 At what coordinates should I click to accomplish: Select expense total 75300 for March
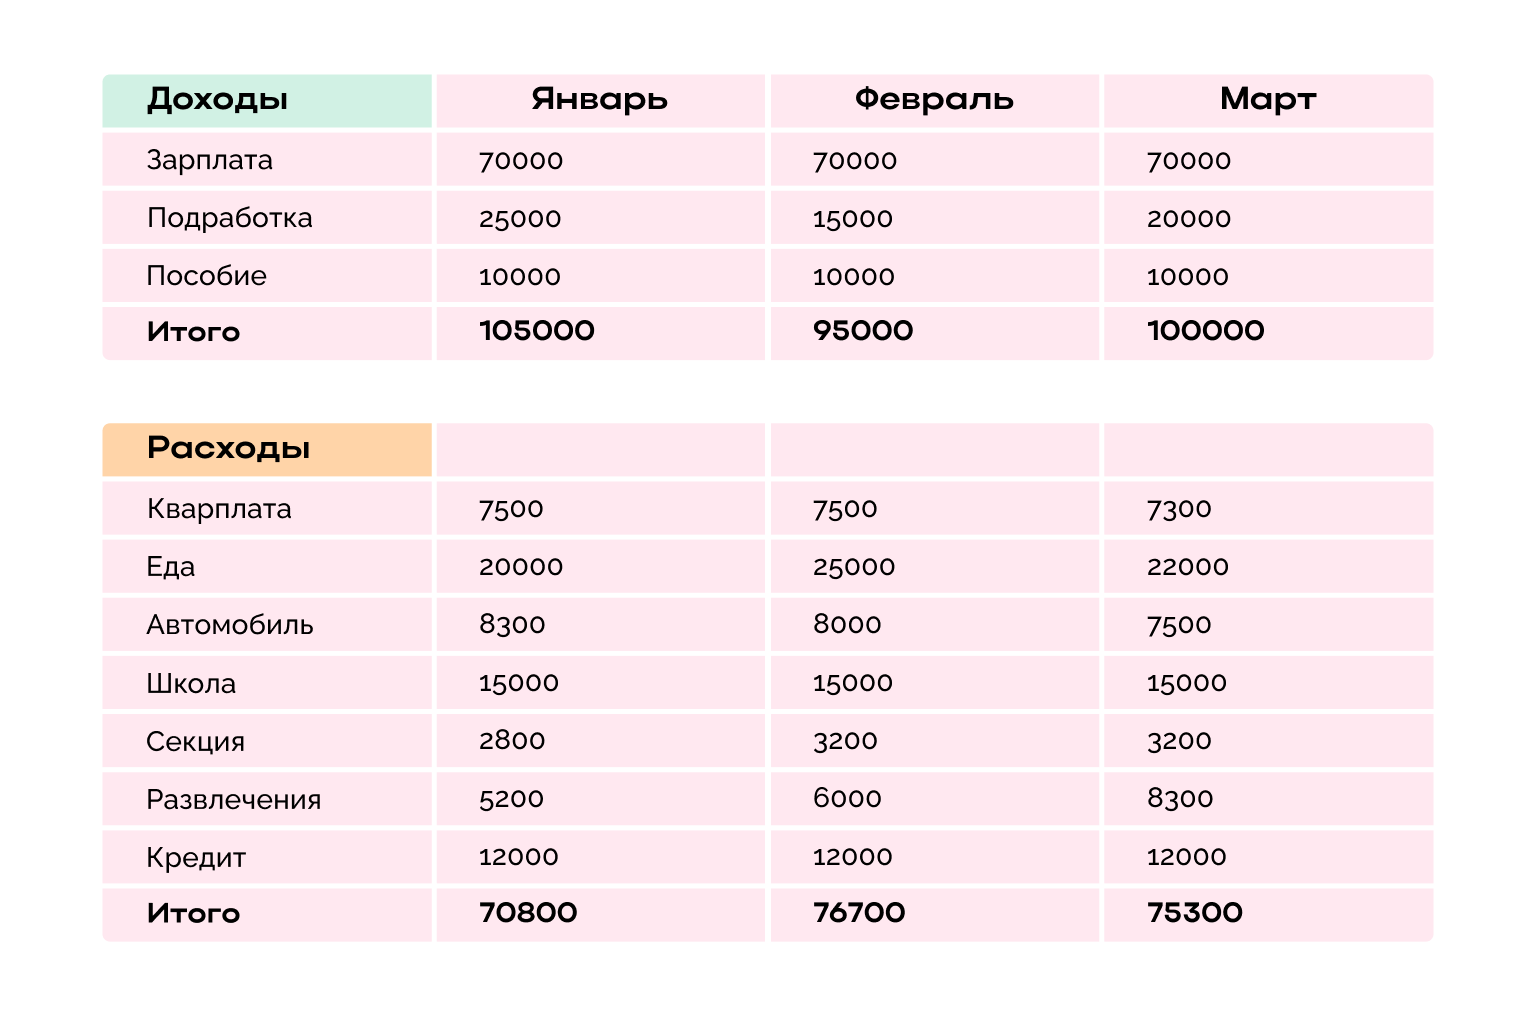click(x=1194, y=913)
